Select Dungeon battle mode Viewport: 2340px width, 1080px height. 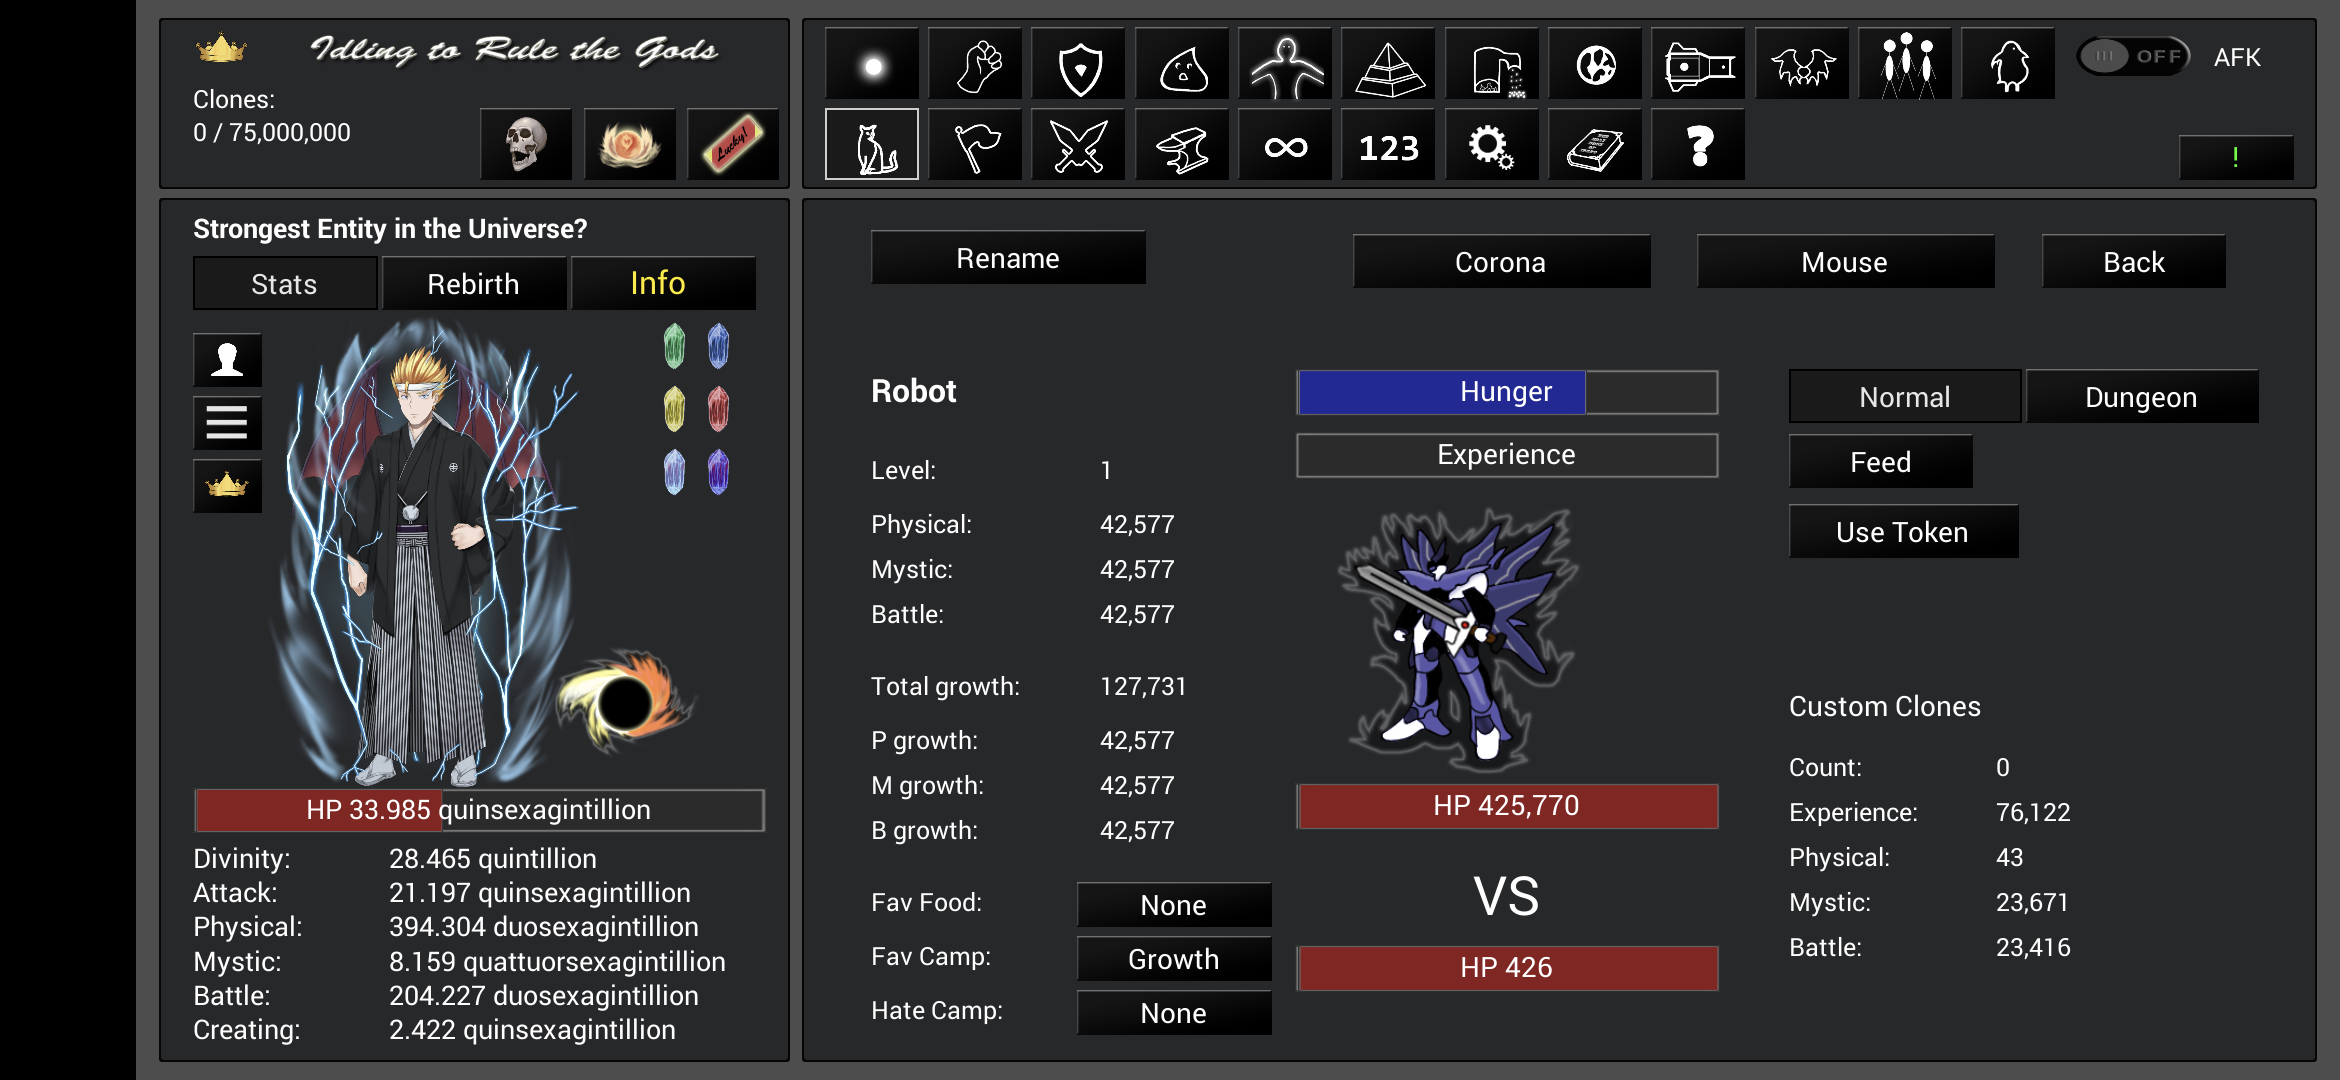pyautogui.click(x=2142, y=397)
